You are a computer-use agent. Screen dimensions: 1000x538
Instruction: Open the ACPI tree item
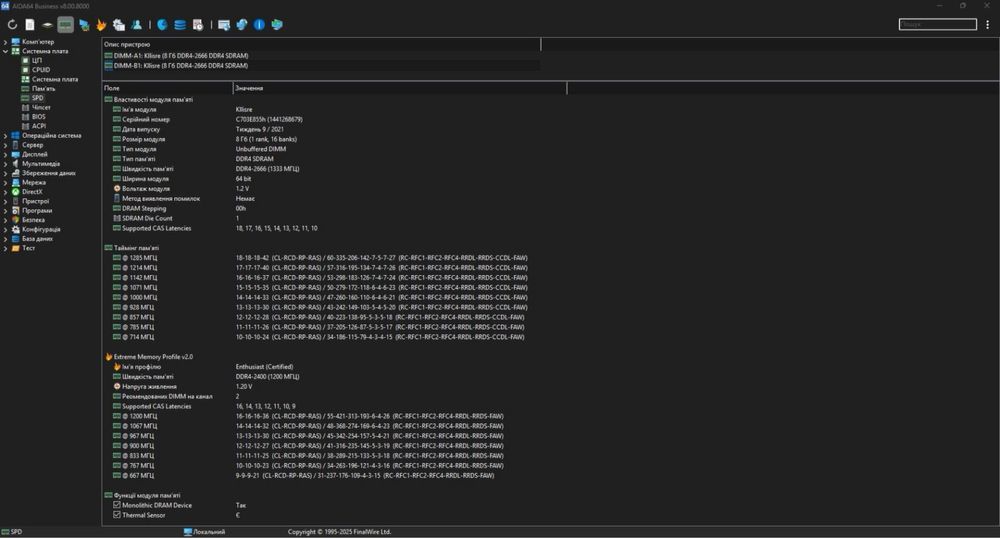tap(39, 126)
